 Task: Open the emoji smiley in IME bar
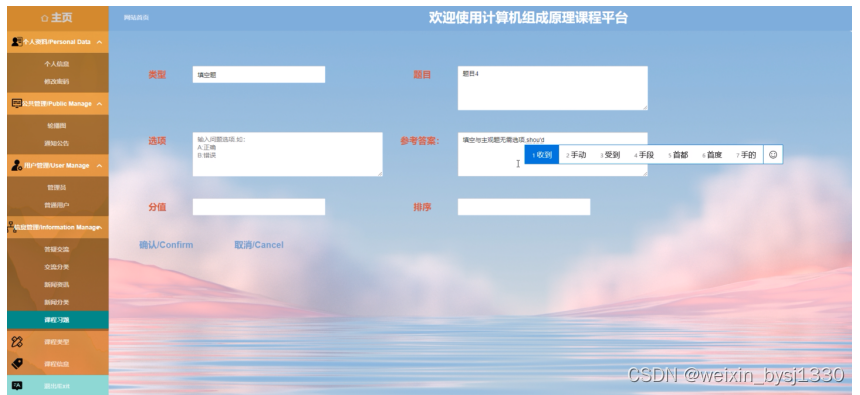[773, 155]
